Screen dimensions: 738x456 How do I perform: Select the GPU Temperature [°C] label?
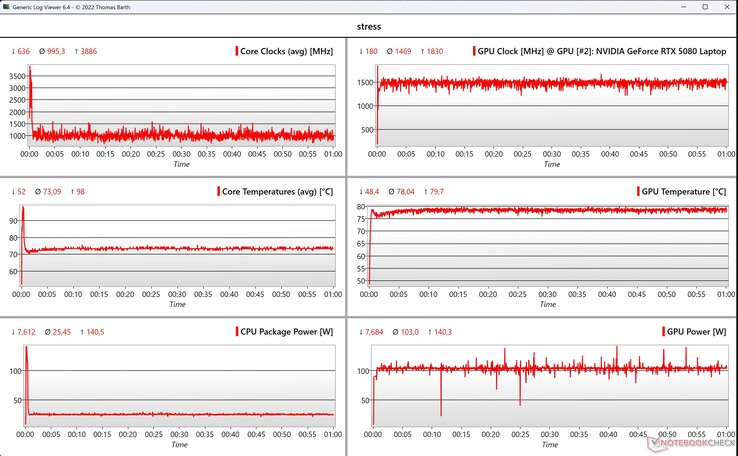[x=686, y=191]
